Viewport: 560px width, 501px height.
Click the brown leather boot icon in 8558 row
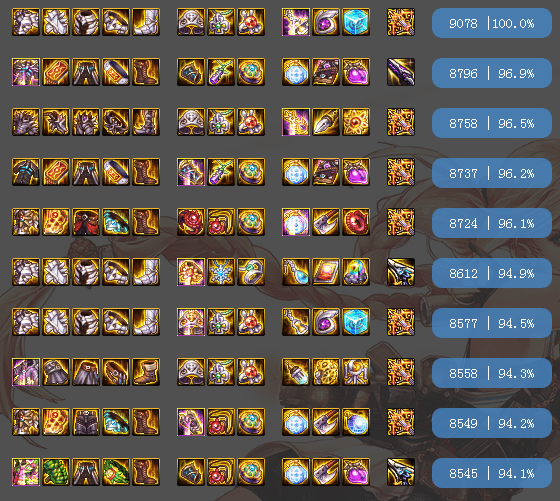pyautogui.click(x=146, y=372)
